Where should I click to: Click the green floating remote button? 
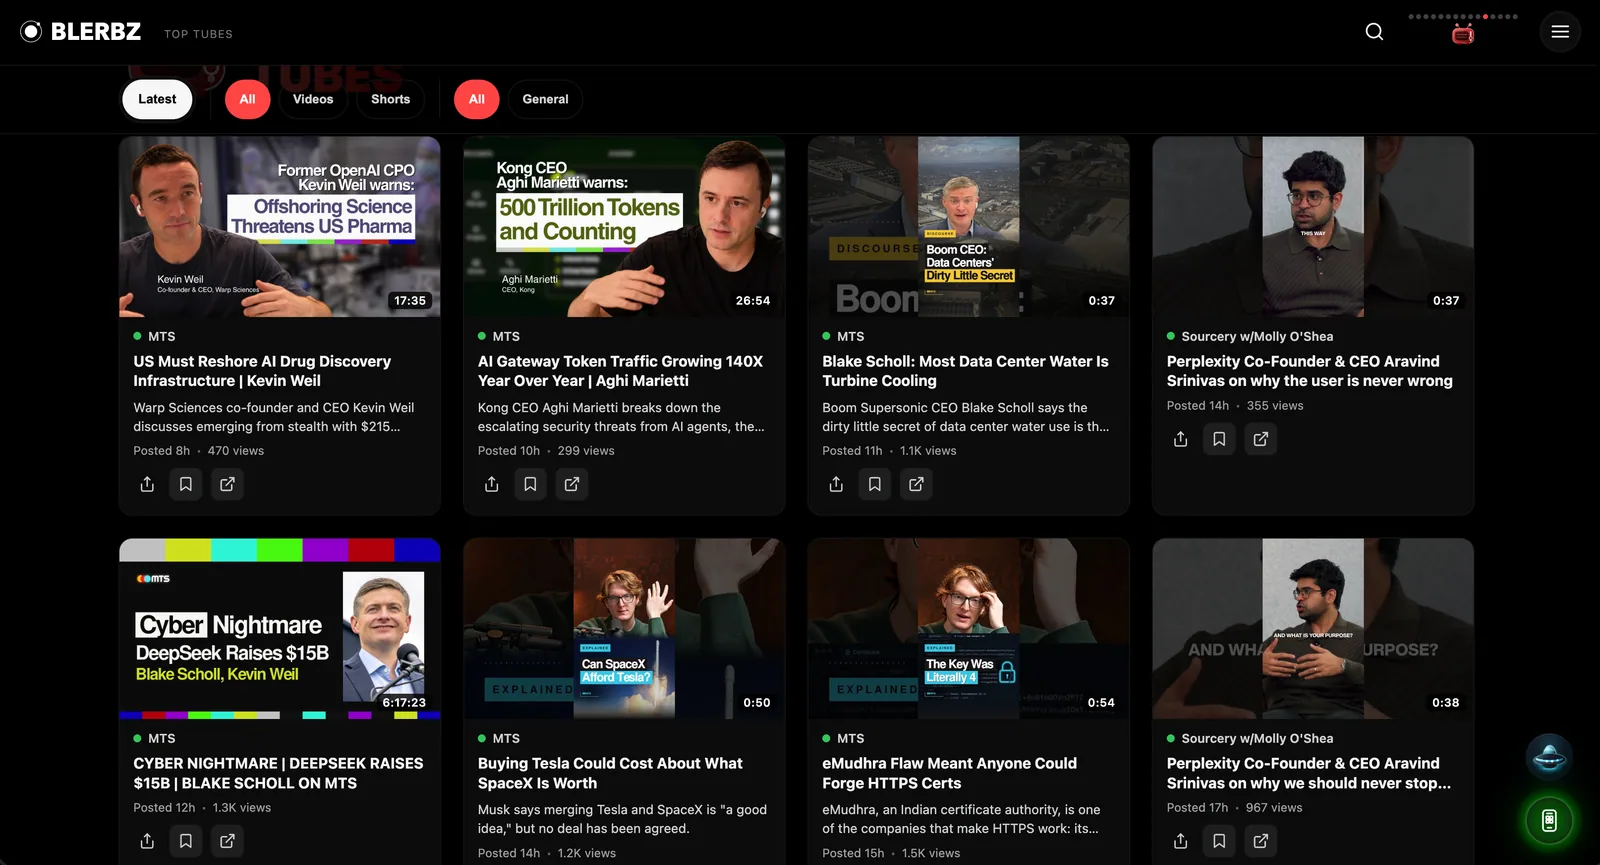[1549, 821]
